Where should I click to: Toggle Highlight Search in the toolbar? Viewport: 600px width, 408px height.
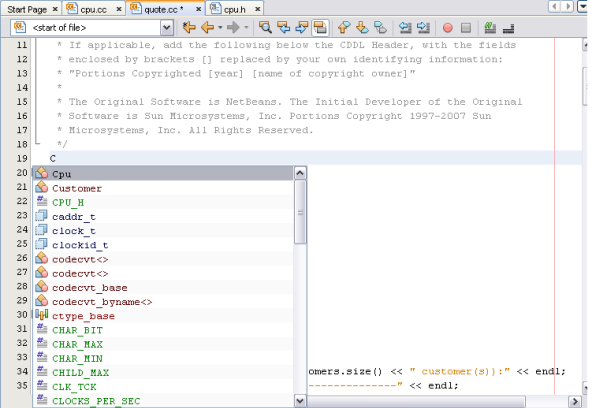[318, 28]
